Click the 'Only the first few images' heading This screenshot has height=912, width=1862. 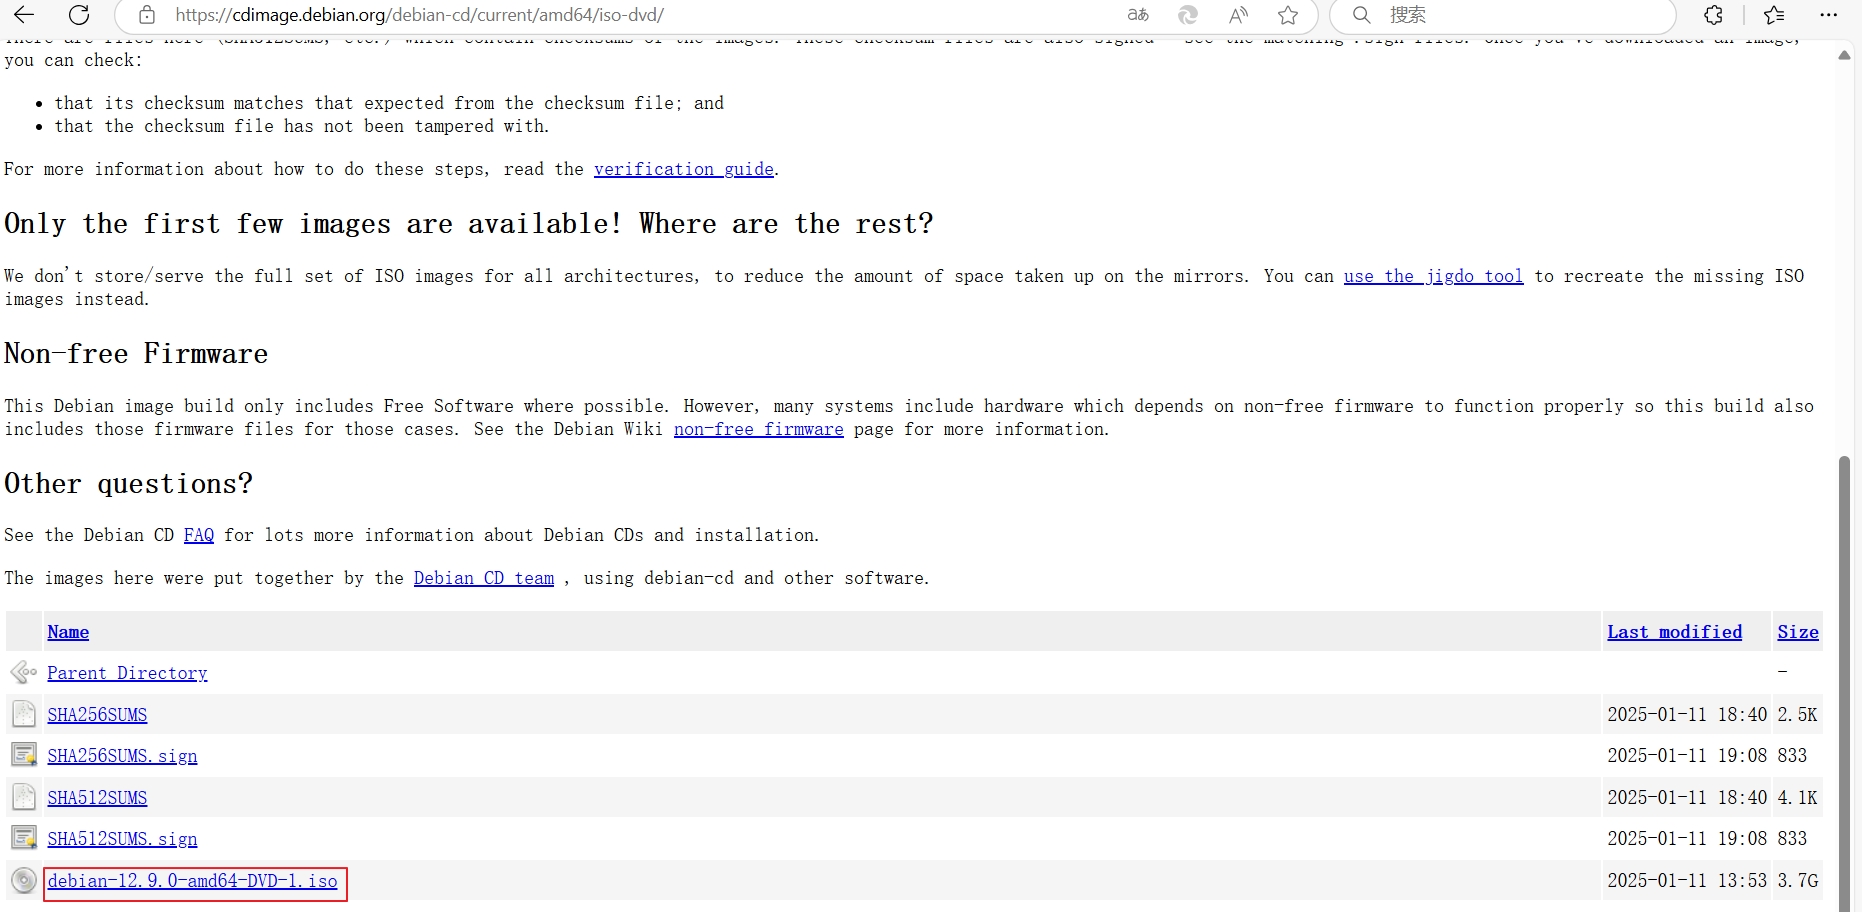pyautogui.click(x=469, y=224)
